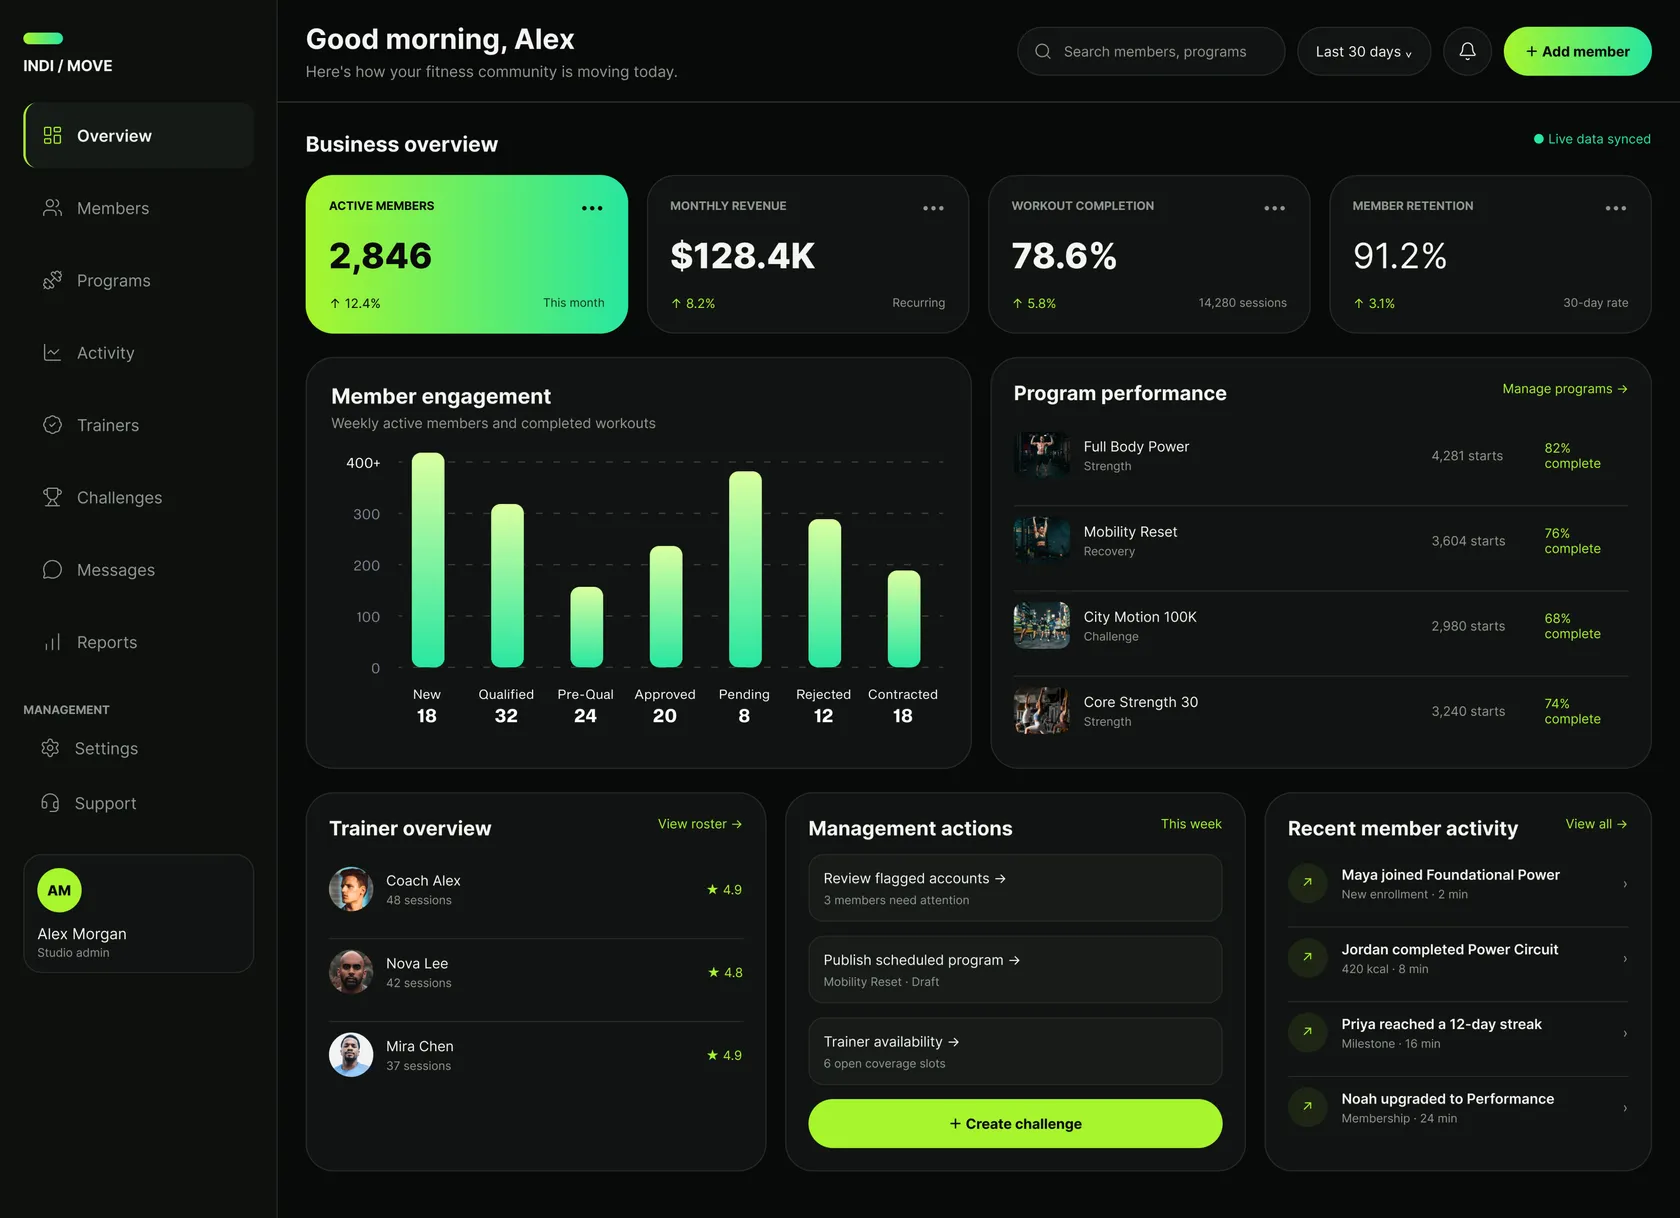This screenshot has height=1218, width=1680.
Task: Focus the Search members, programs field
Action: (1151, 51)
